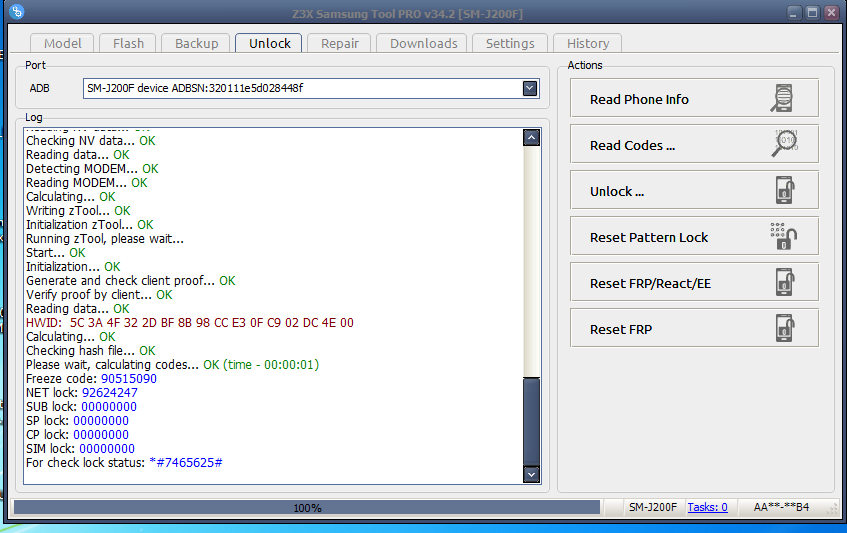847x533 pixels.
Task: Switch to the Settings tab
Action: (x=510, y=43)
